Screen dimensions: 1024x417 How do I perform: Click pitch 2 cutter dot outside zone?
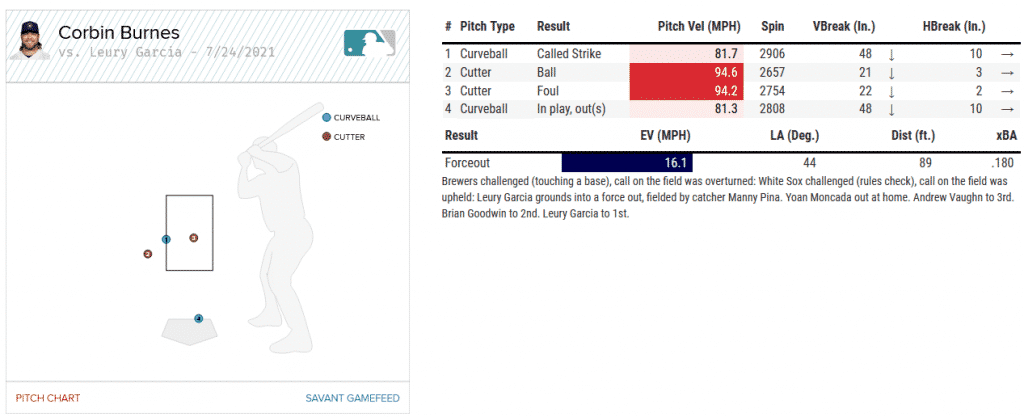[147, 254]
